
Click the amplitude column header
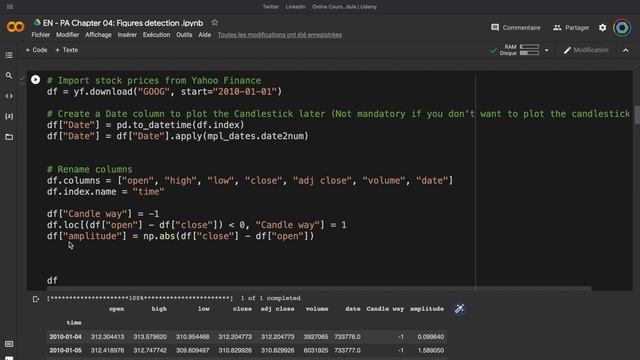pos(427,309)
